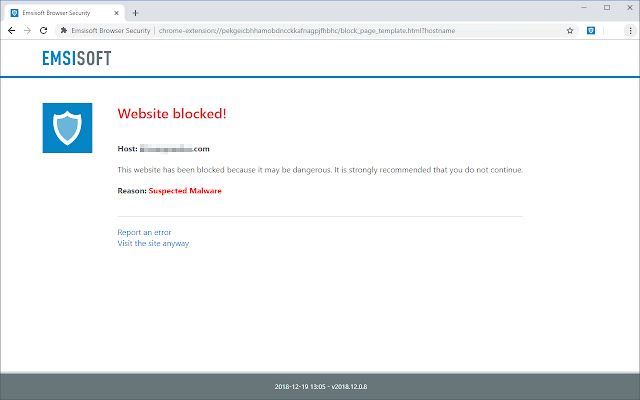Click the blocked website warning sentence
Image resolution: width=640 pixels, height=400 pixels.
coord(320,170)
